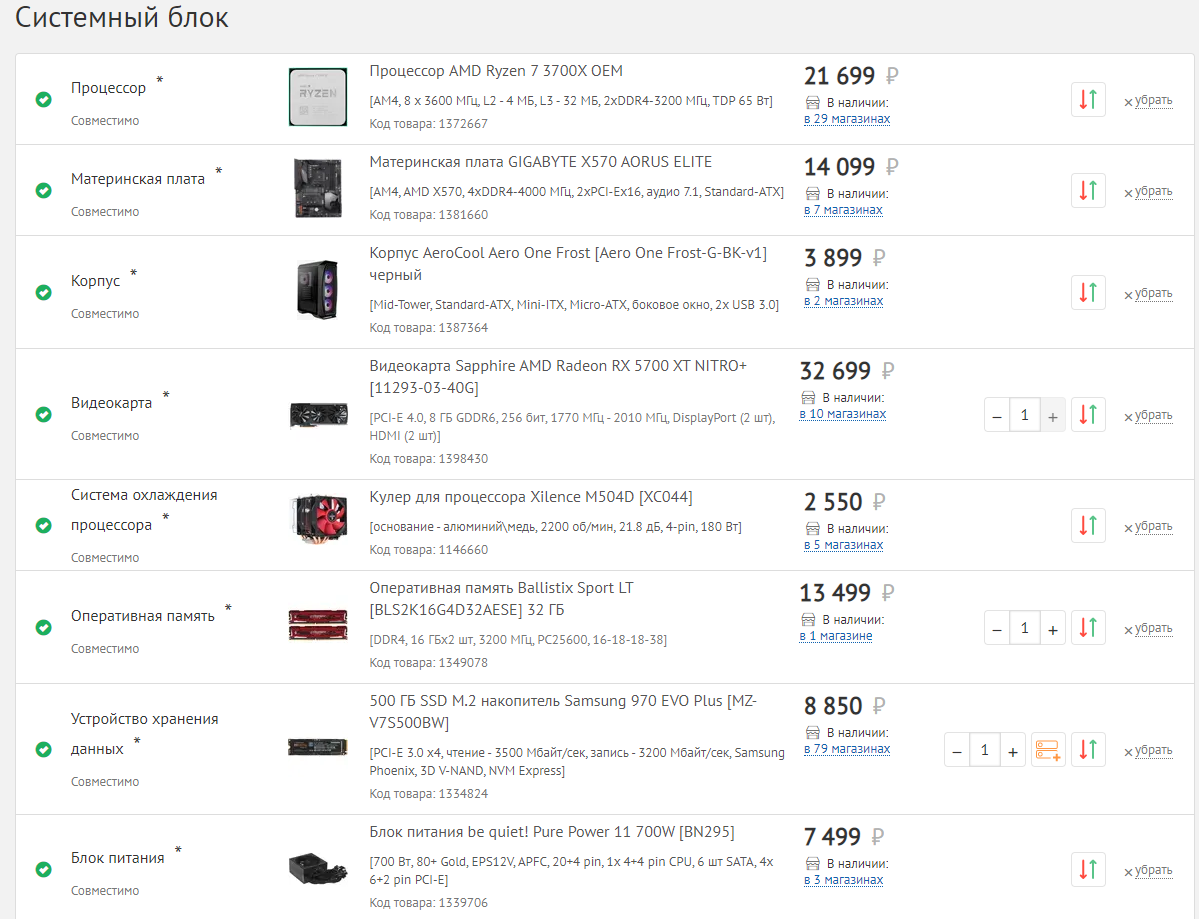Click green compatibility checkmark next to Материнская плата
The height and width of the screenshot is (919, 1199).
tap(44, 190)
